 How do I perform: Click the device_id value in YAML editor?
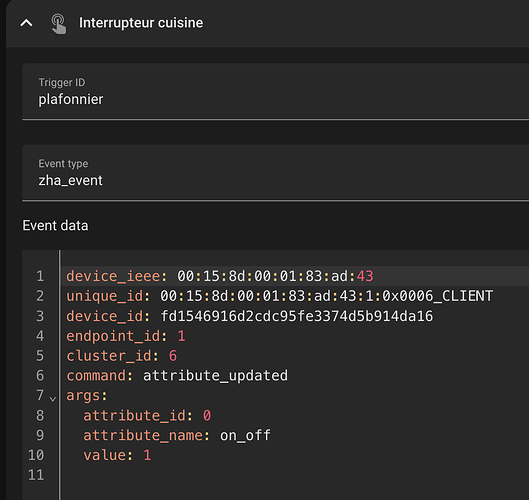pyautogui.click(x=297, y=316)
